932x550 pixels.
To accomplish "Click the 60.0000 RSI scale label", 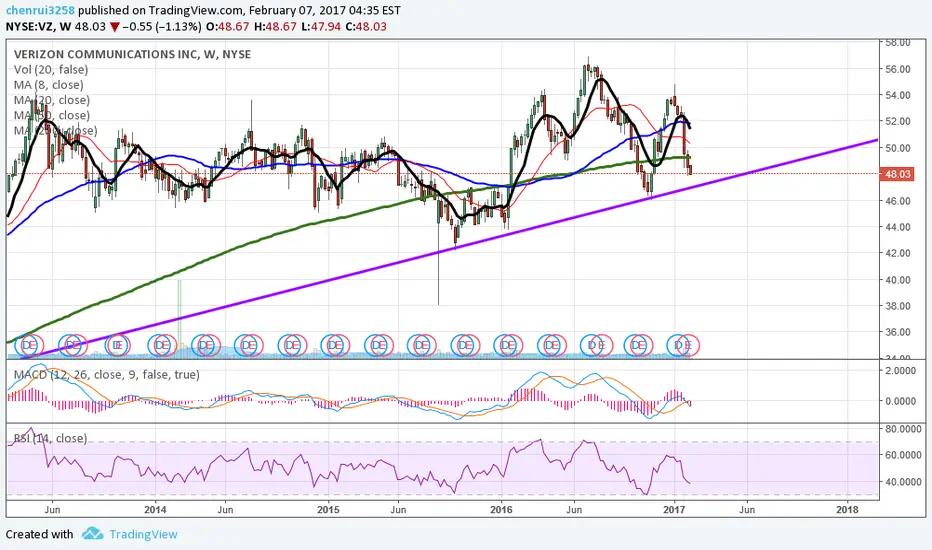I will pyautogui.click(x=903, y=455).
